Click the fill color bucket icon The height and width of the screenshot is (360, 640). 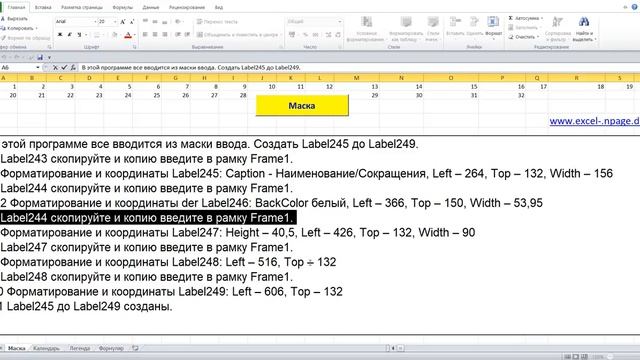click(x=115, y=35)
